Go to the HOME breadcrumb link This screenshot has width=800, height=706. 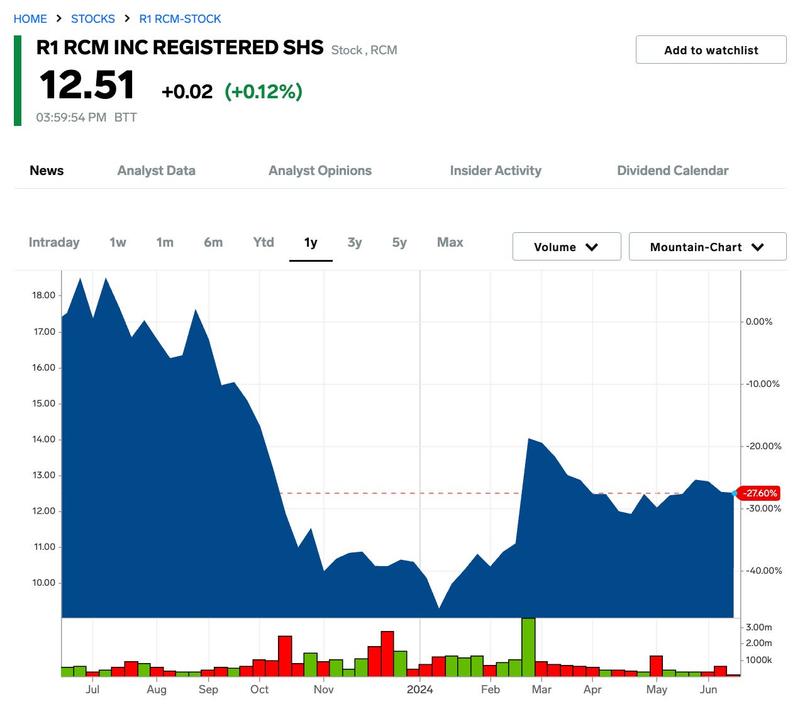tap(30, 19)
